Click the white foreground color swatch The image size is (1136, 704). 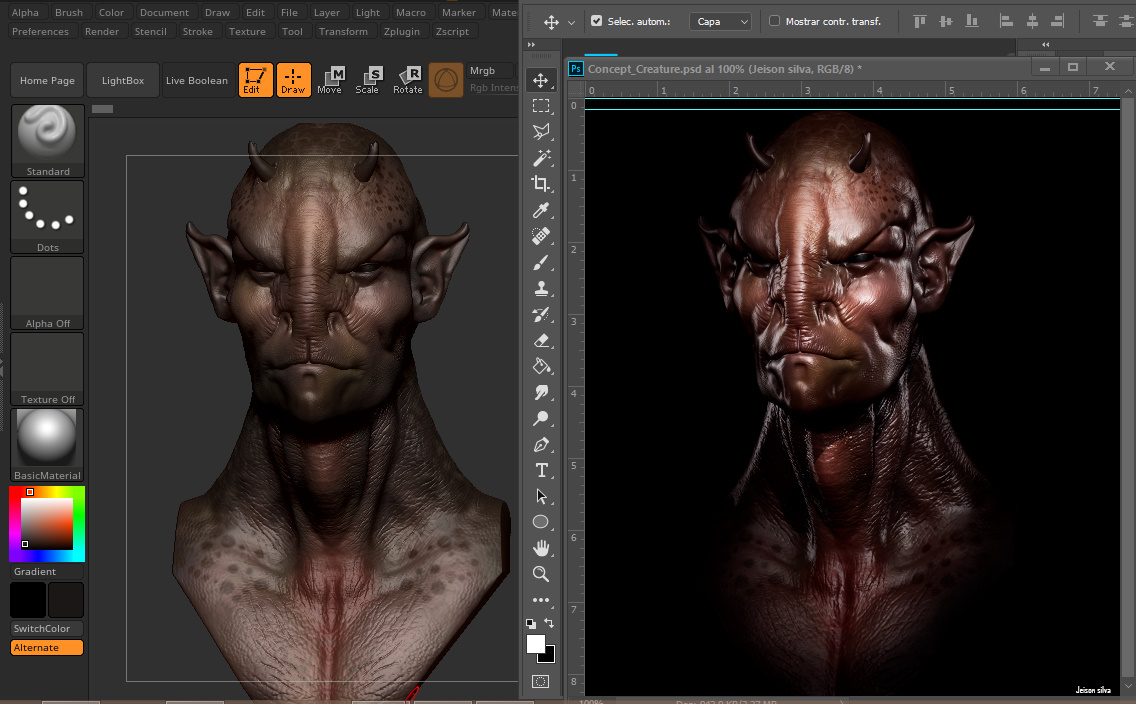point(535,644)
